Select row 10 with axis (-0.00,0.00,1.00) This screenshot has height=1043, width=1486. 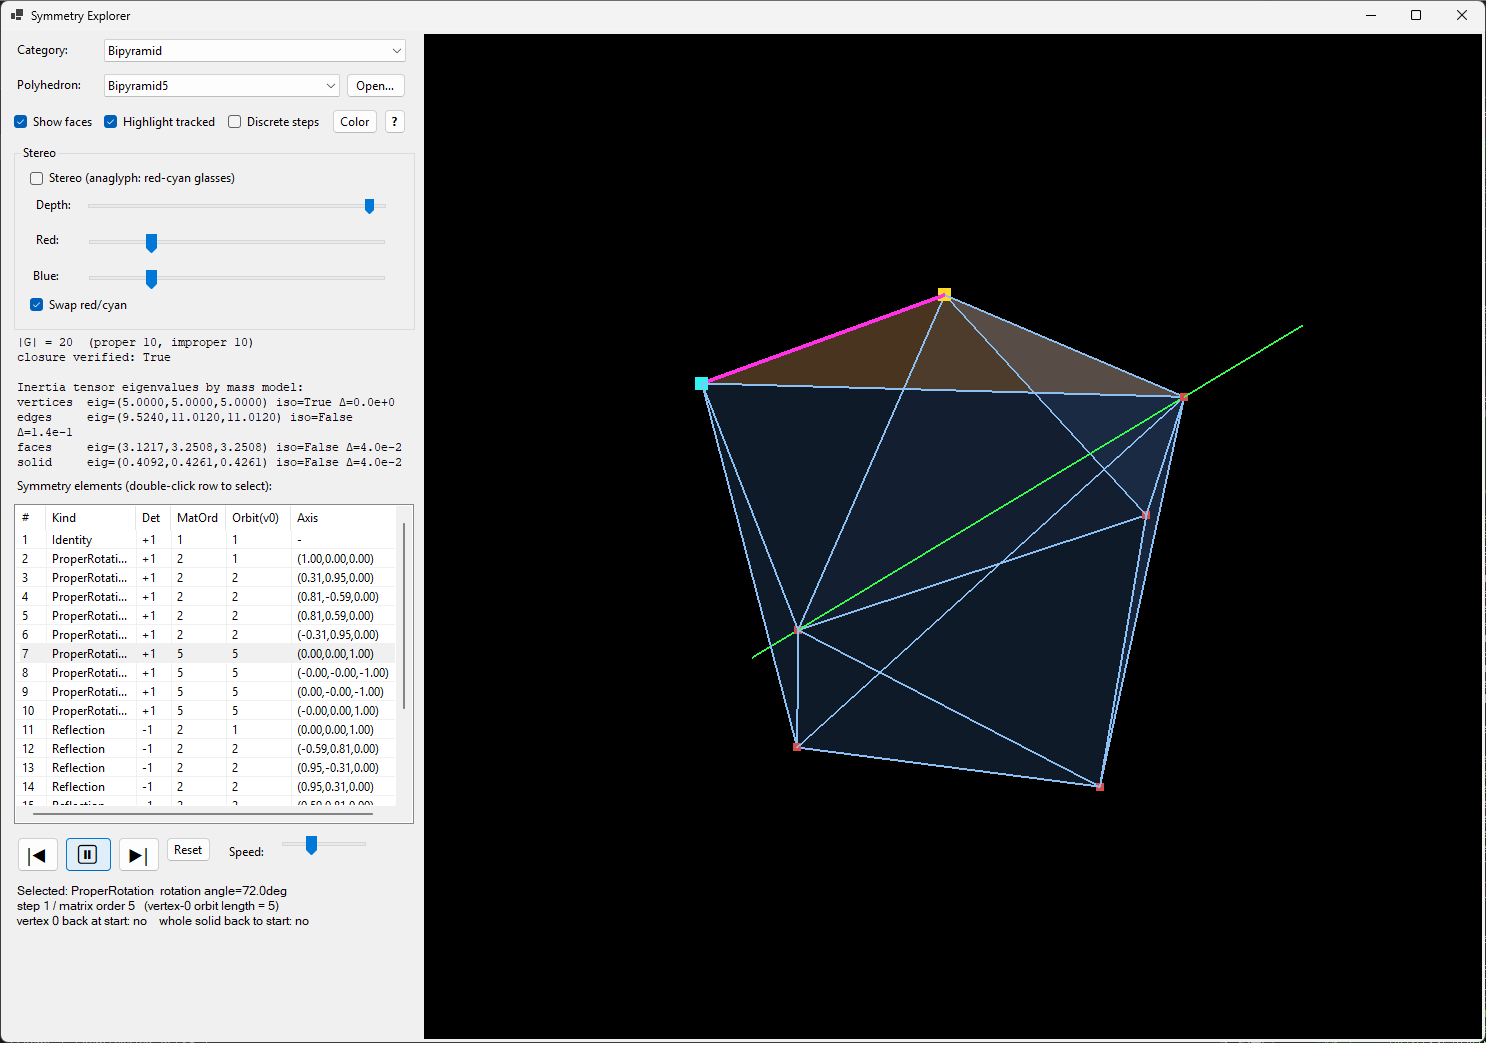208,711
